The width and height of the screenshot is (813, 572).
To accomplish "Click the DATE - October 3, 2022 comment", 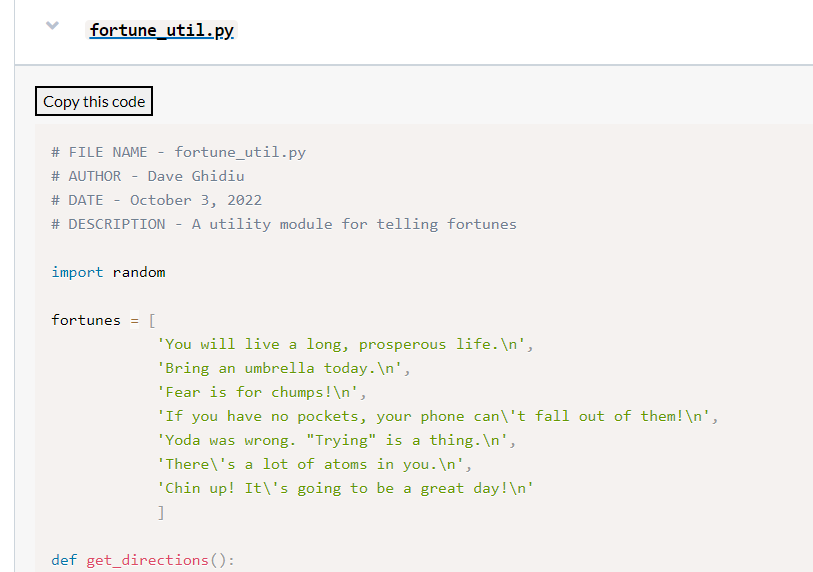I will pyautogui.click(x=157, y=200).
